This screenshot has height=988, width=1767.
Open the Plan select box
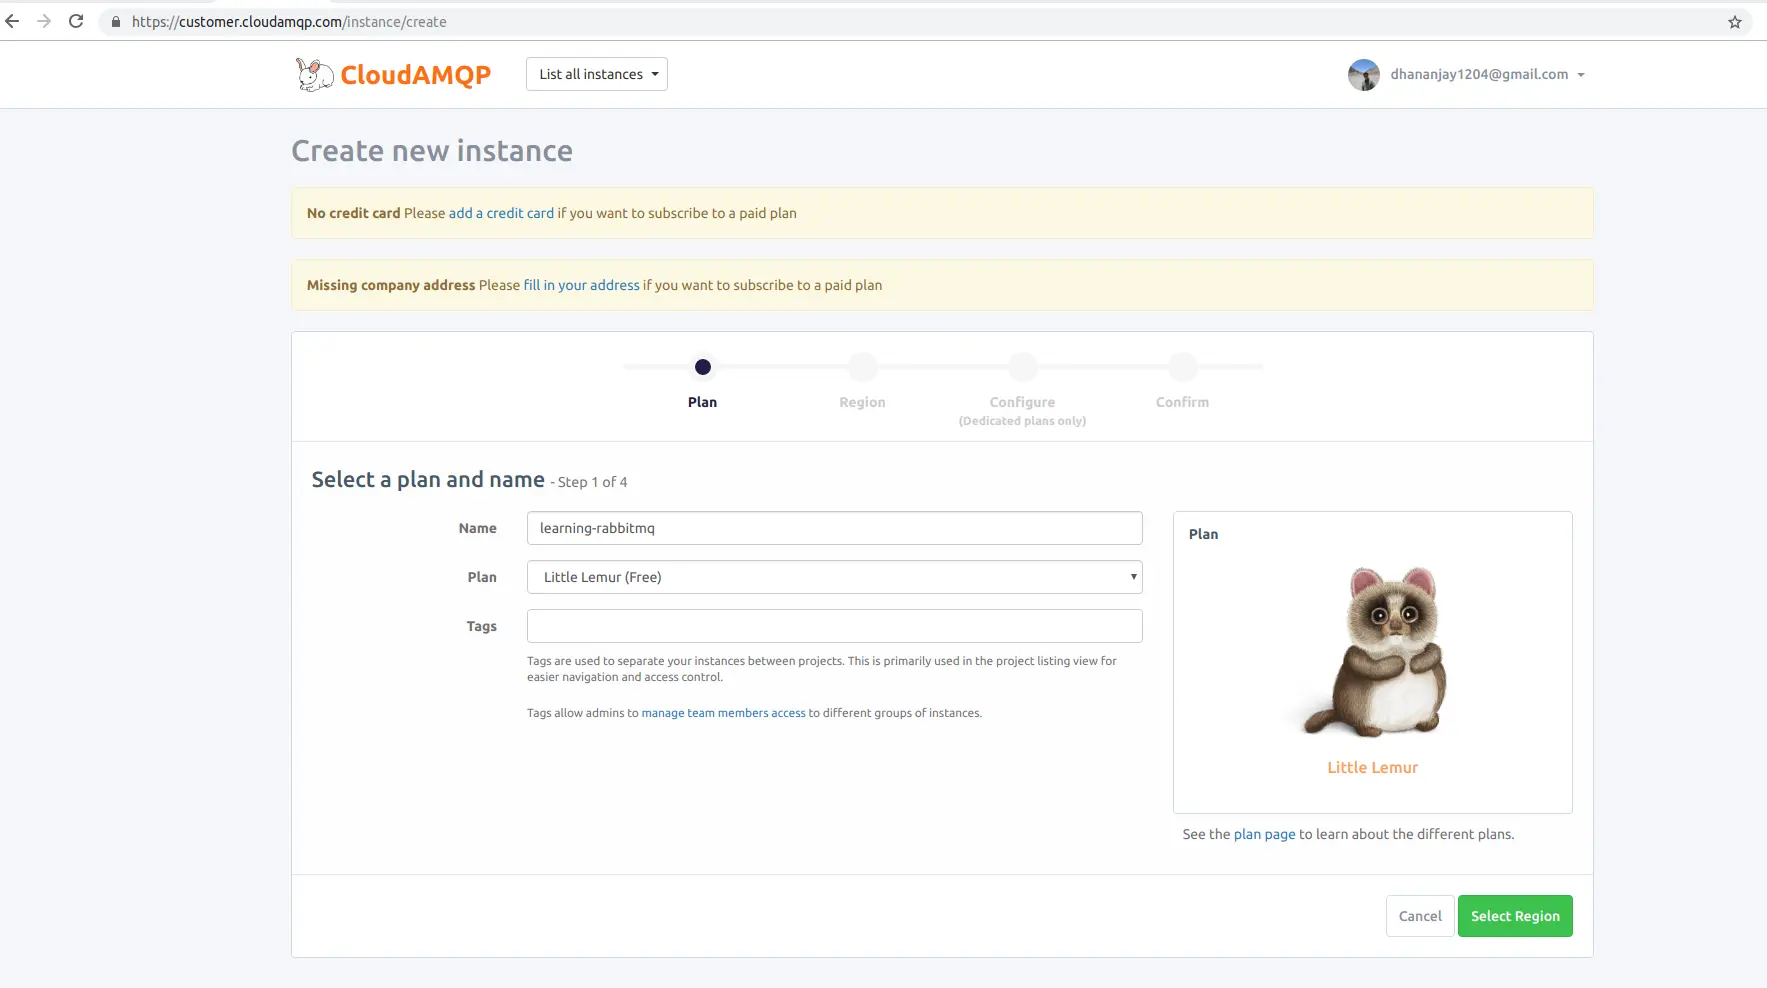pyautogui.click(x=835, y=577)
